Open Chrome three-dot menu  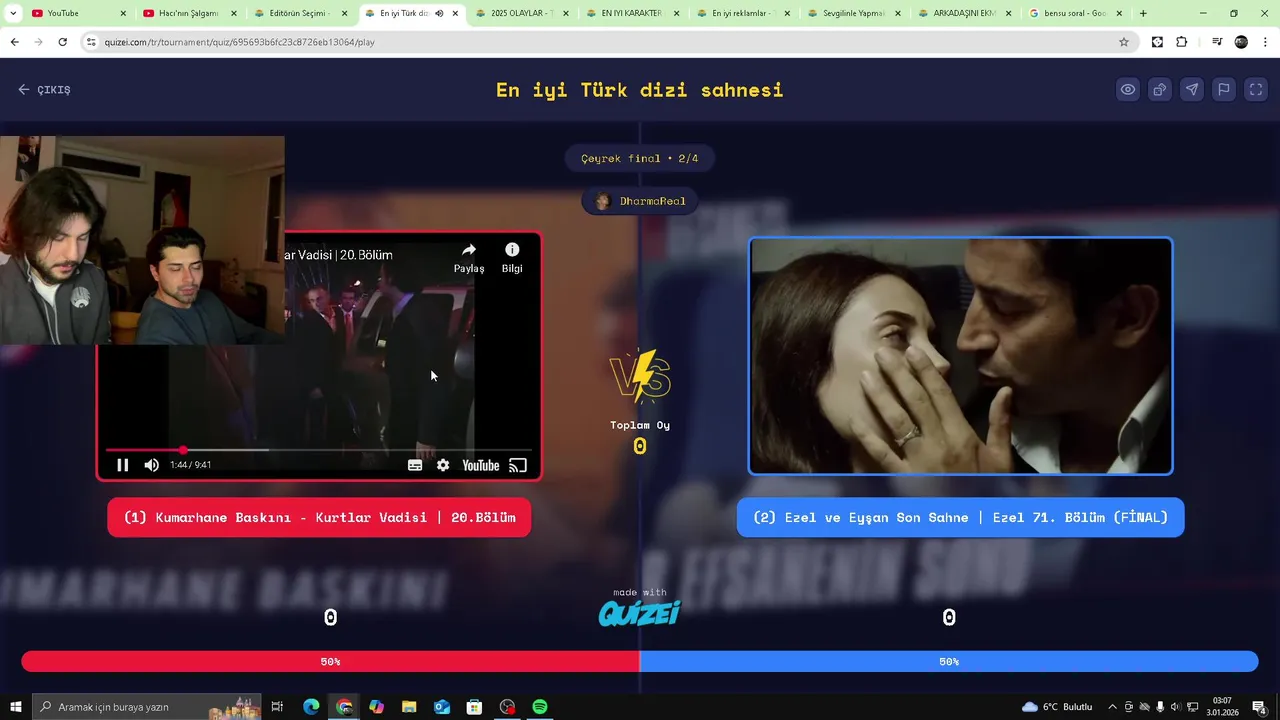coord(1266,42)
